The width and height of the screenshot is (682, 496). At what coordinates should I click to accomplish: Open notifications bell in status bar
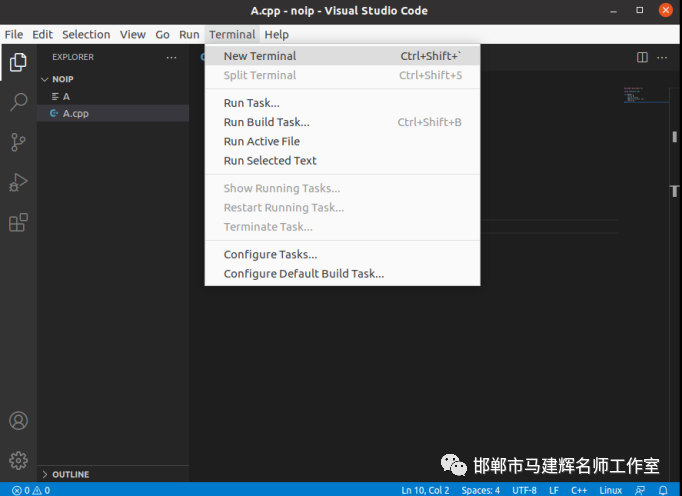[663, 490]
